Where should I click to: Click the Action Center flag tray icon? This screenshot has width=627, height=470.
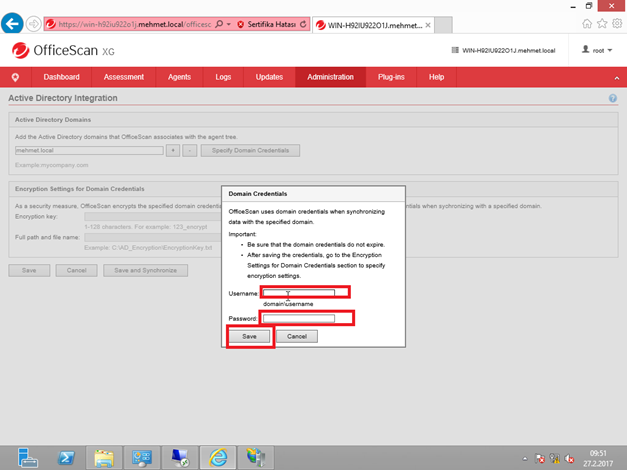pyautogui.click(x=540, y=458)
